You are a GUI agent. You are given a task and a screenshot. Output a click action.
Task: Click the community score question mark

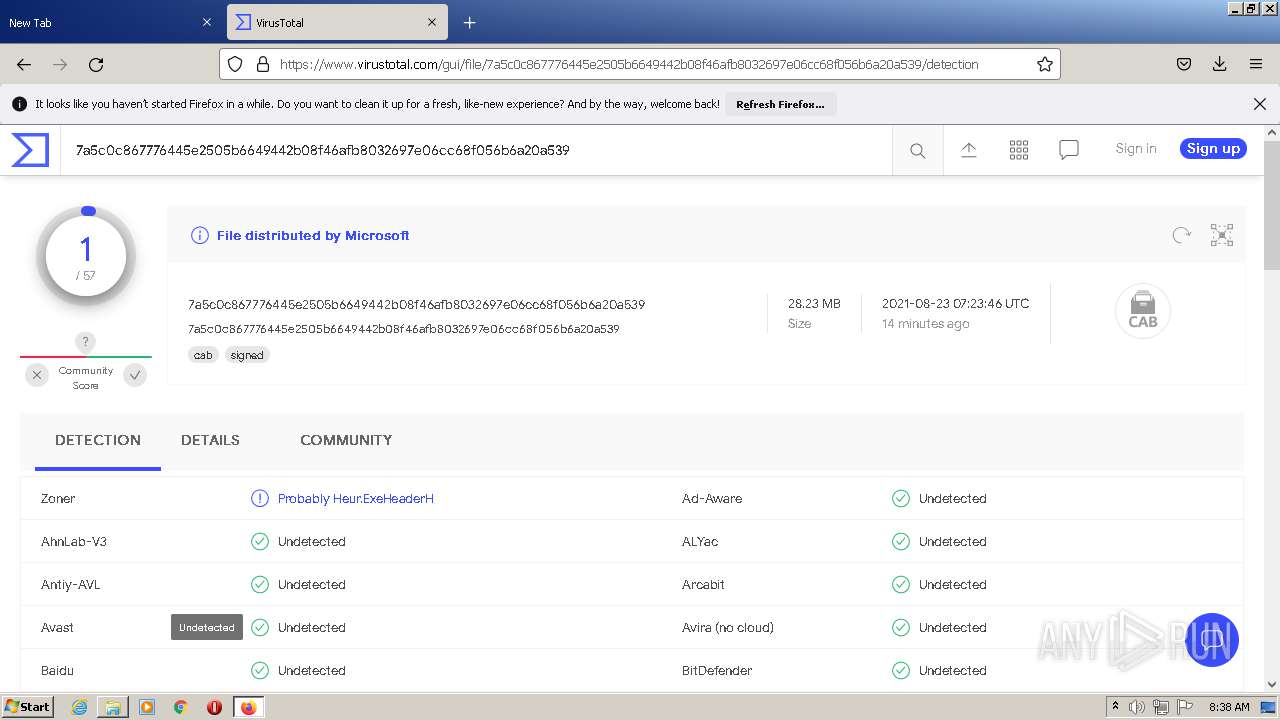tap(86, 342)
